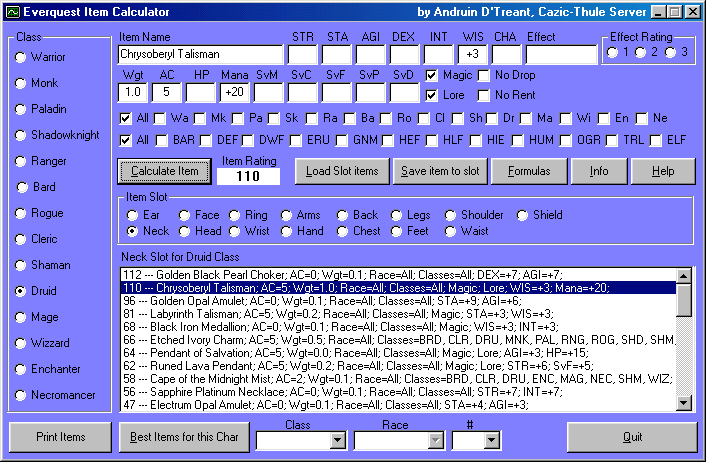Image resolution: width=706 pixels, height=462 pixels.
Task: Select Black Iron Medallion list entry
Action: coord(398,327)
